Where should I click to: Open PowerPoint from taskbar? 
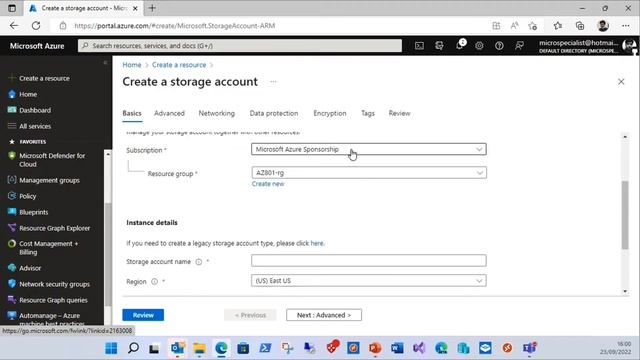[375, 348]
